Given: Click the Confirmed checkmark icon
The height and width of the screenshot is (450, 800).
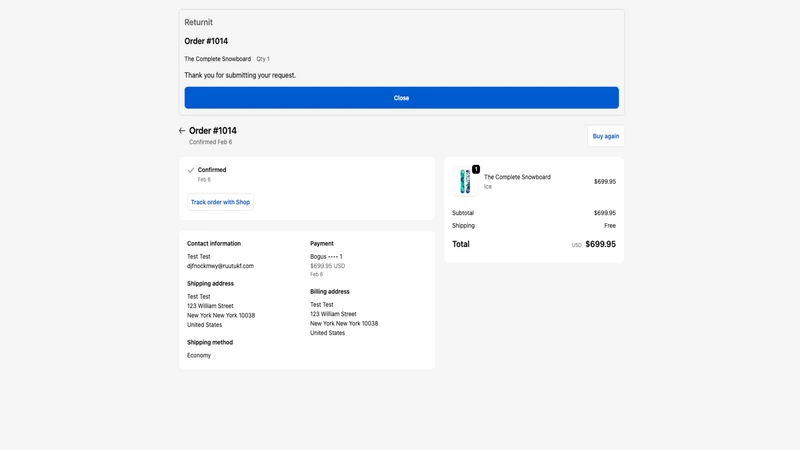Looking at the screenshot, I should click(191, 170).
